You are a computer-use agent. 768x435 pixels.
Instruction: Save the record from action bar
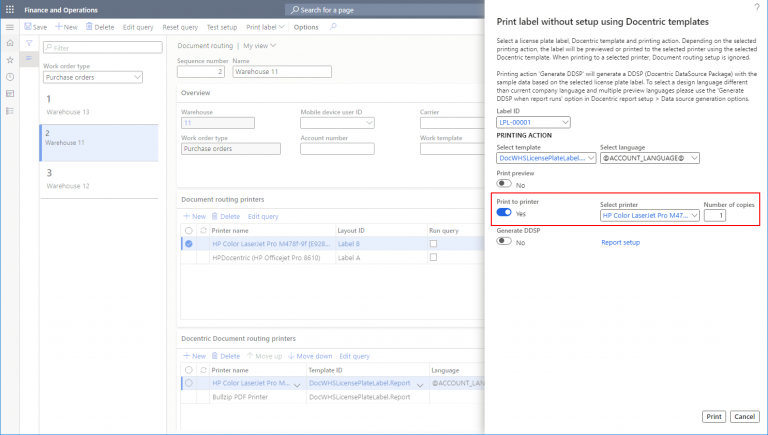(x=36, y=27)
